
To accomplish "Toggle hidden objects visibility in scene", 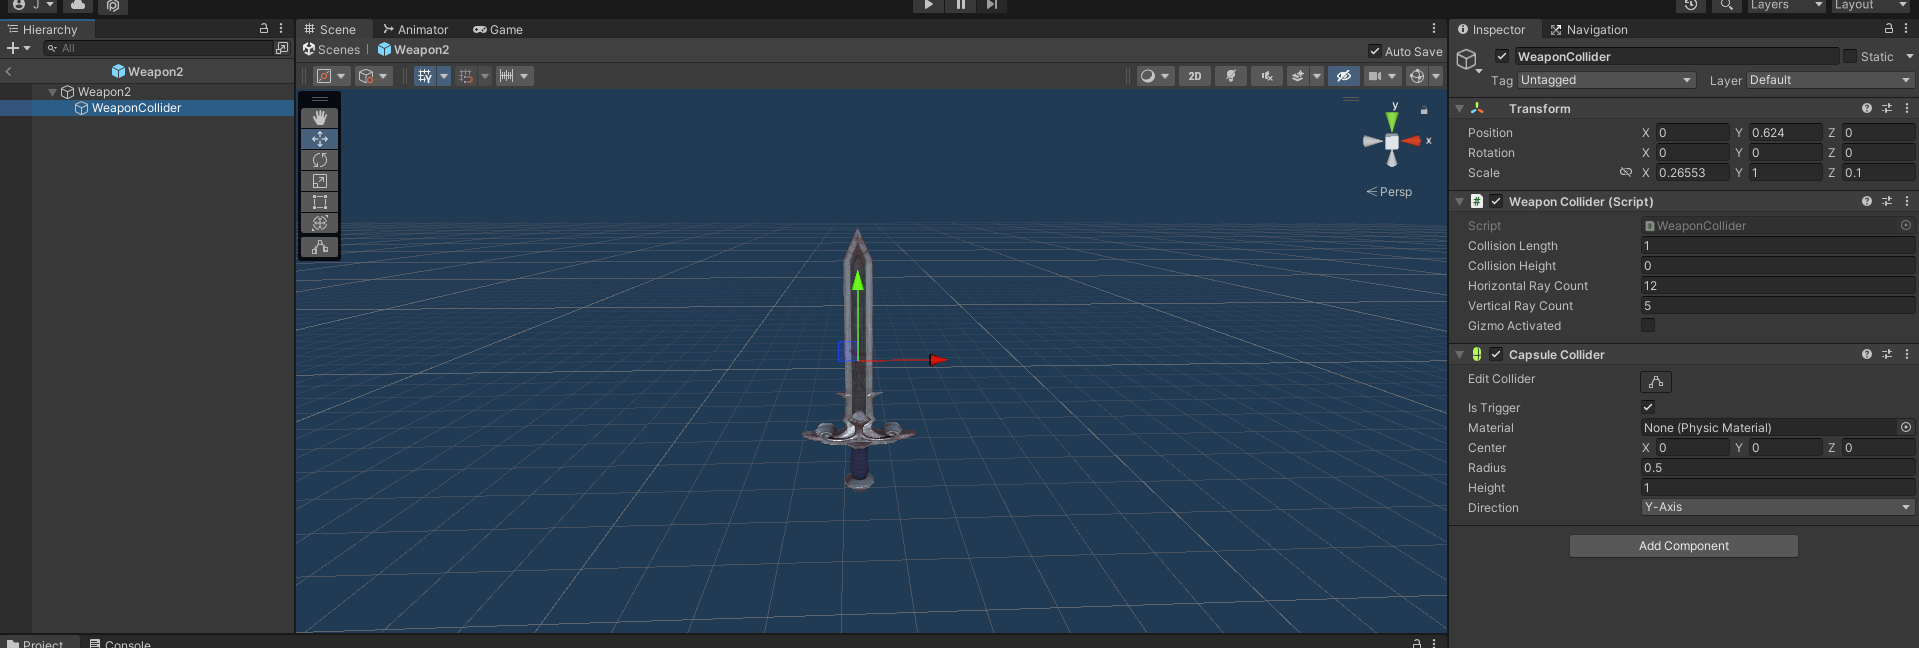I will pyautogui.click(x=1344, y=76).
